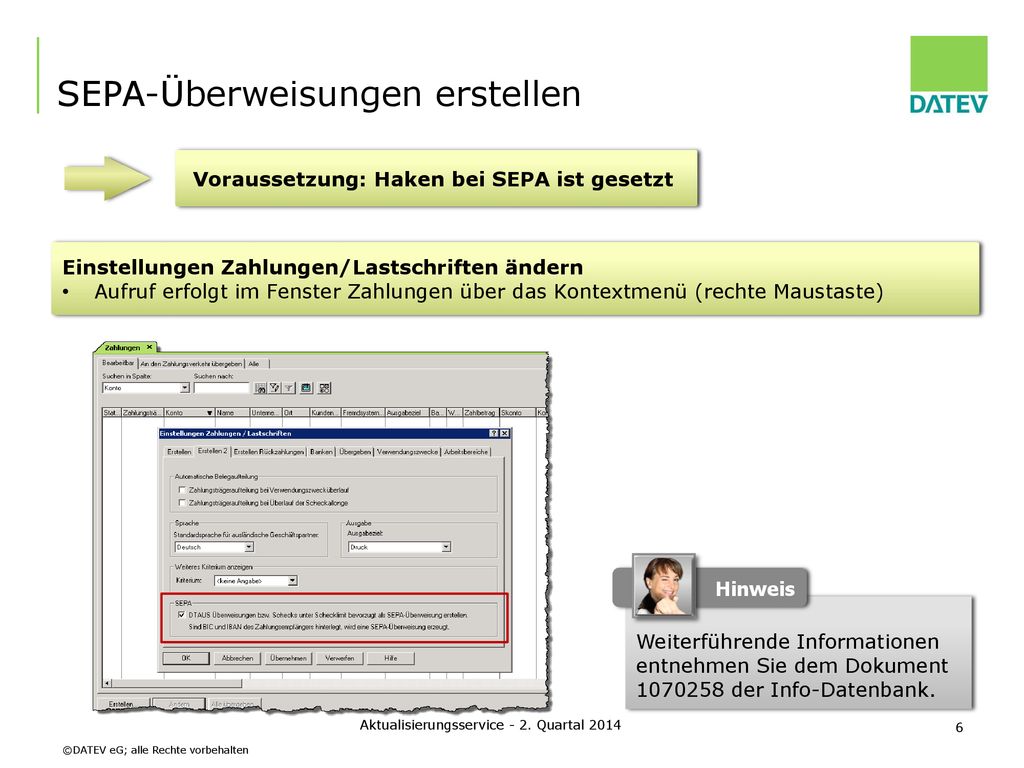The width and height of the screenshot is (1024, 768).
Task: Click the Stat. column header
Action: pos(111,413)
